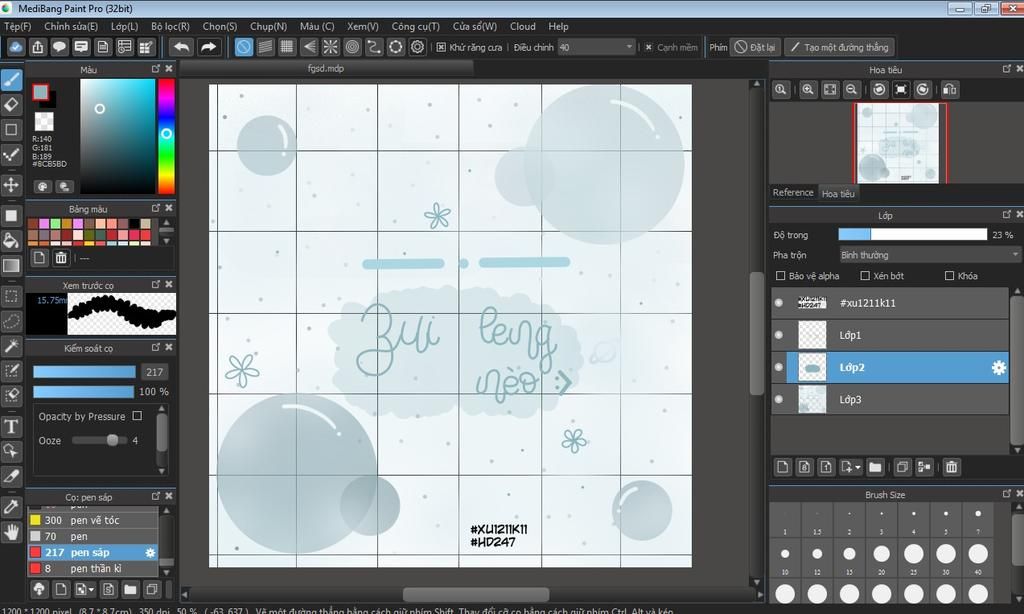The width and height of the screenshot is (1024, 614).
Task: Click the Redo arrow in toolbar
Action: tap(208, 47)
